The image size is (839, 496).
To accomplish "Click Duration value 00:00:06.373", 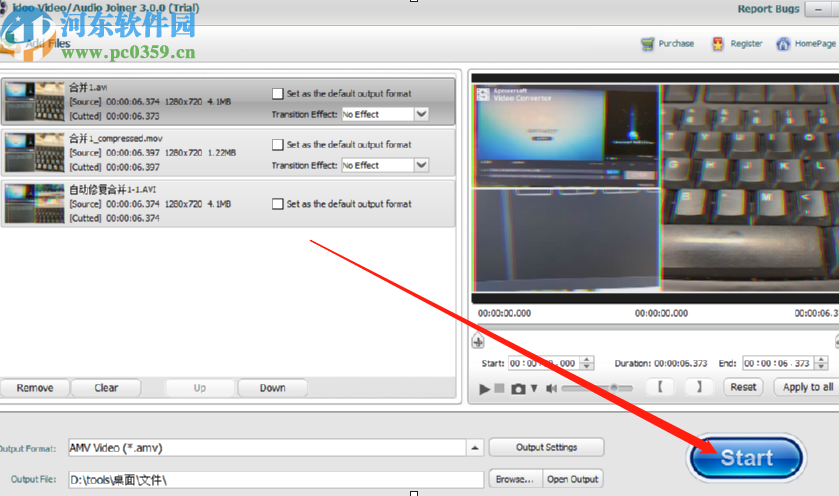I will [680, 363].
